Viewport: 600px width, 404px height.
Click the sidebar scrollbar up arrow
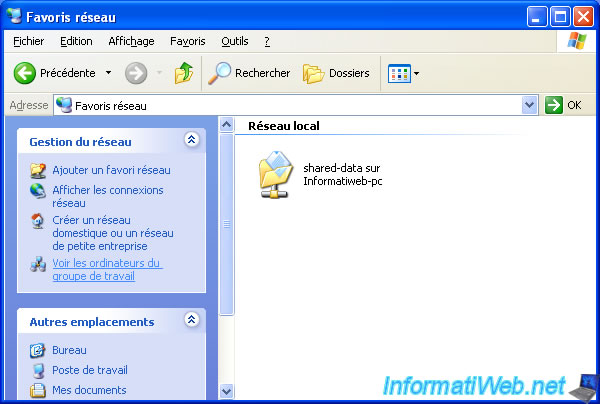[227, 125]
